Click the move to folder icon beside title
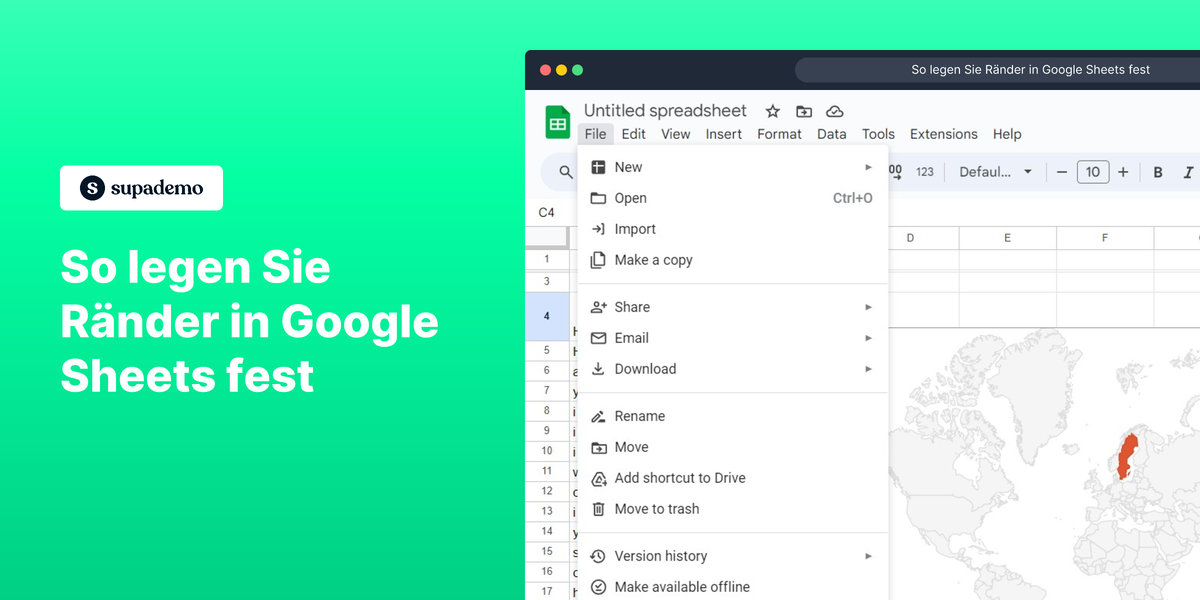 coord(803,111)
